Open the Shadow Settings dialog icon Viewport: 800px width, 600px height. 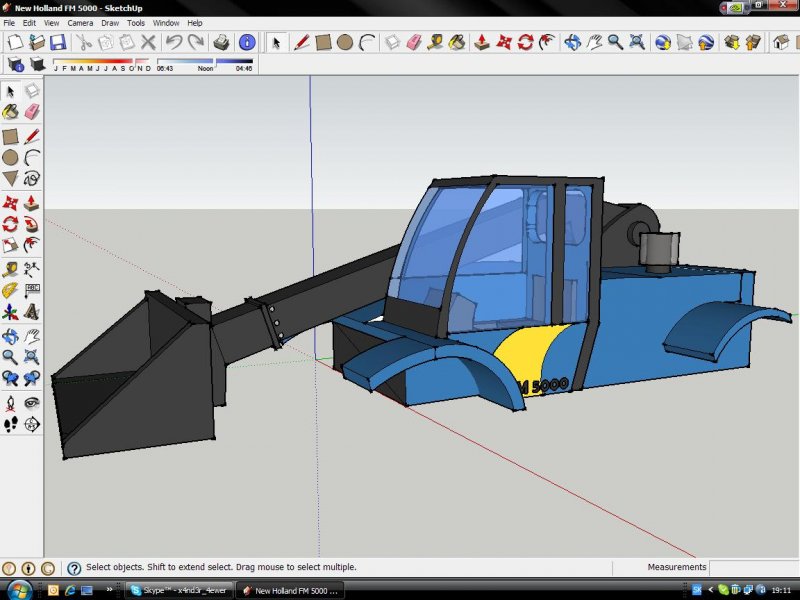click(14, 64)
